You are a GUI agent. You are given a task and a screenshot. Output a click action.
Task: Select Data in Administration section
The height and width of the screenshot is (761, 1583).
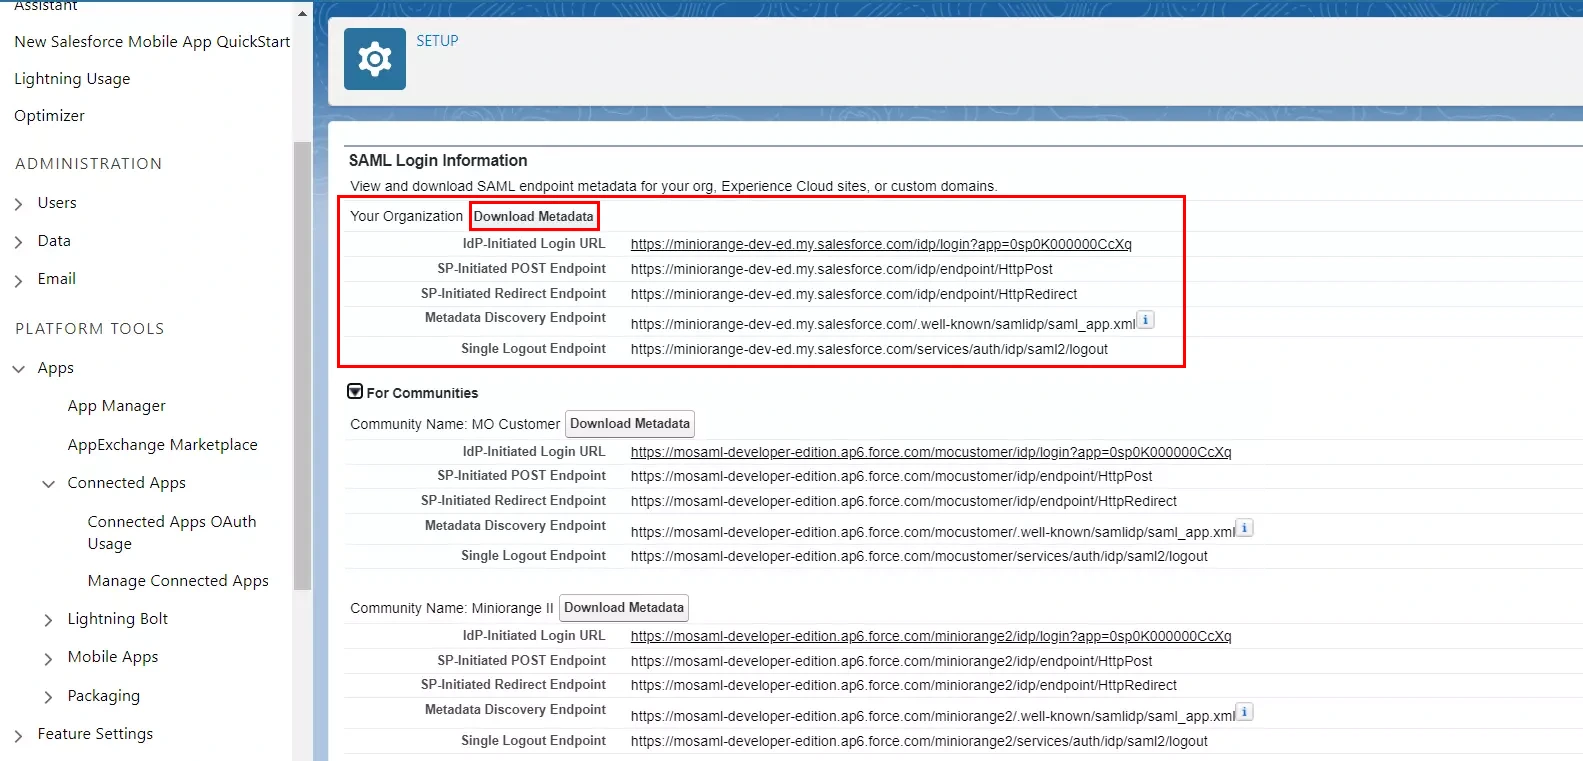coord(54,241)
